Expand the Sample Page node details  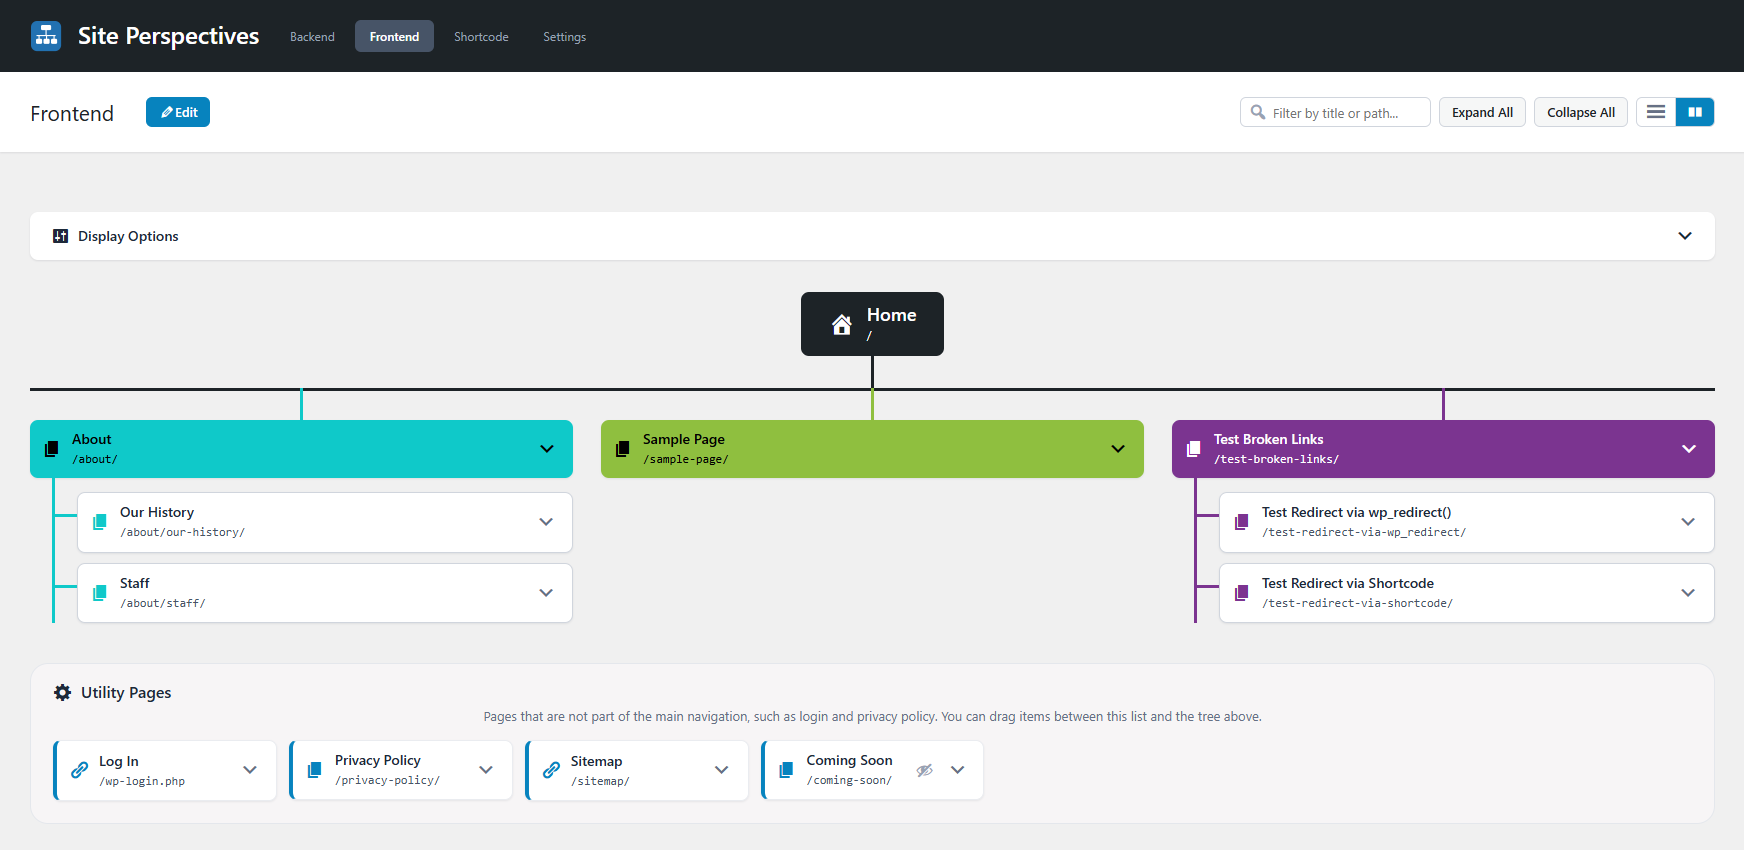coord(1118,449)
